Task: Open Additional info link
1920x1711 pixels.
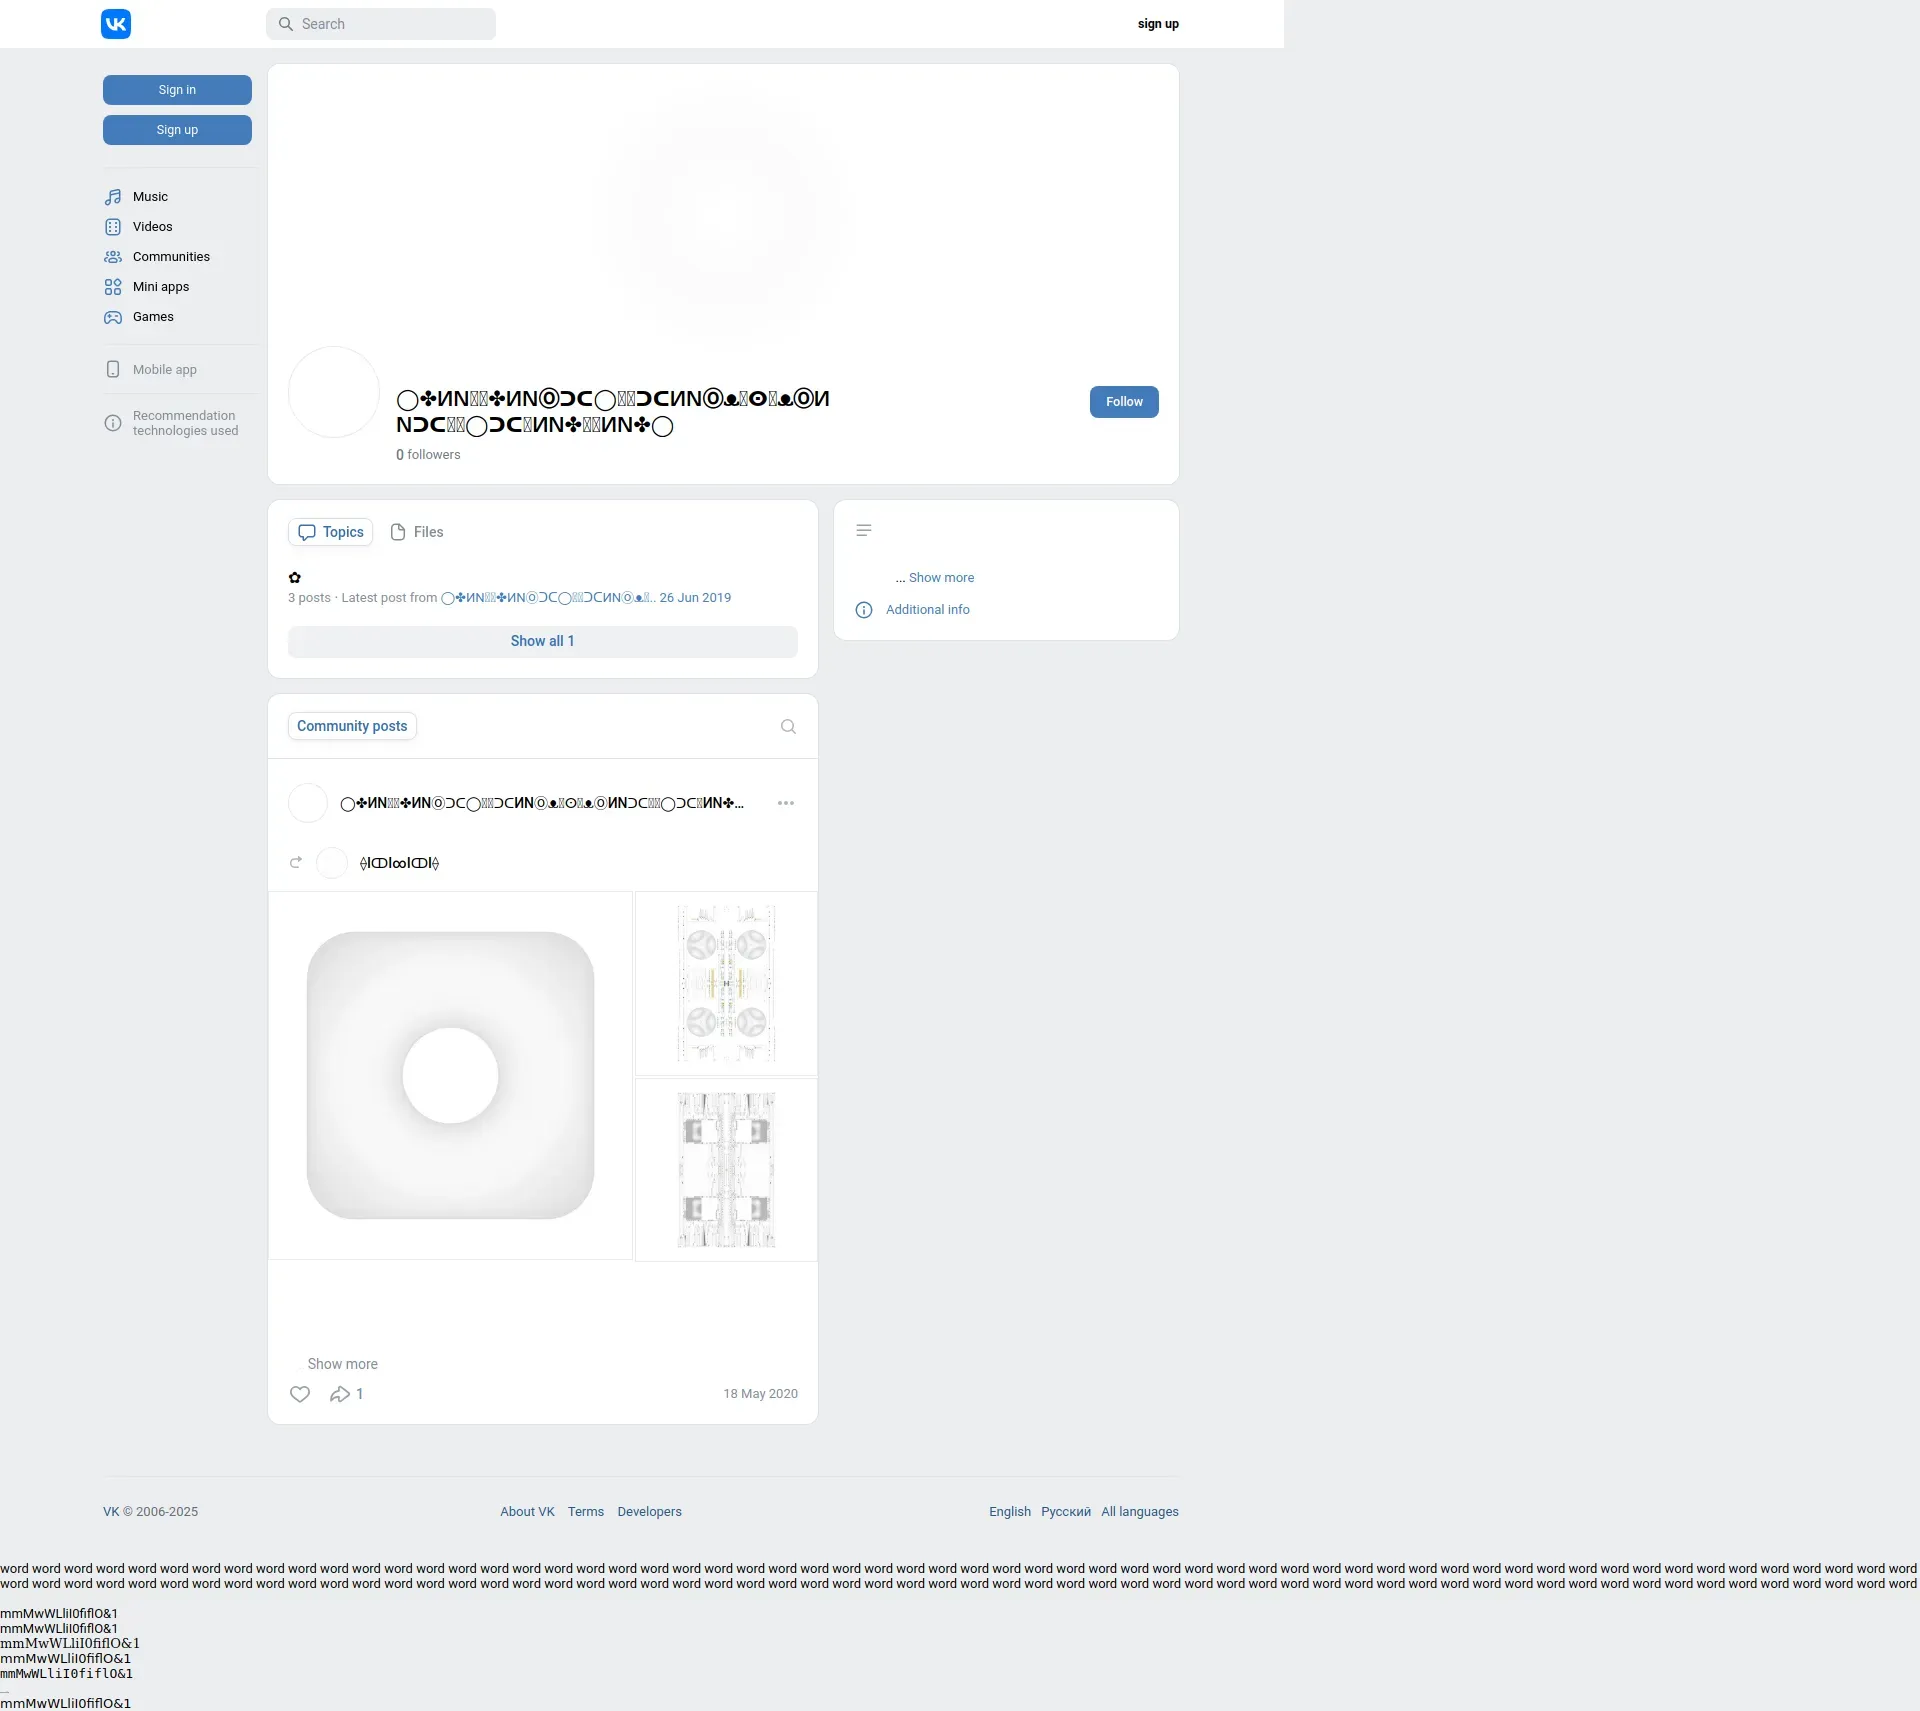Action: tap(927, 610)
